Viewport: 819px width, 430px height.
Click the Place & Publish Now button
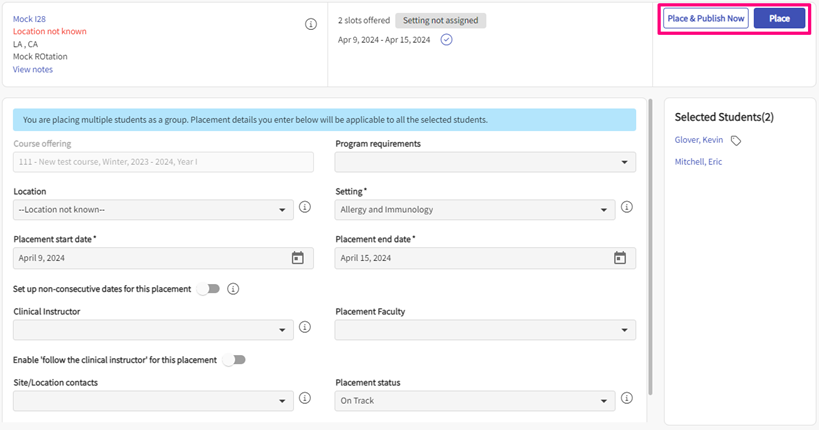[x=706, y=19]
